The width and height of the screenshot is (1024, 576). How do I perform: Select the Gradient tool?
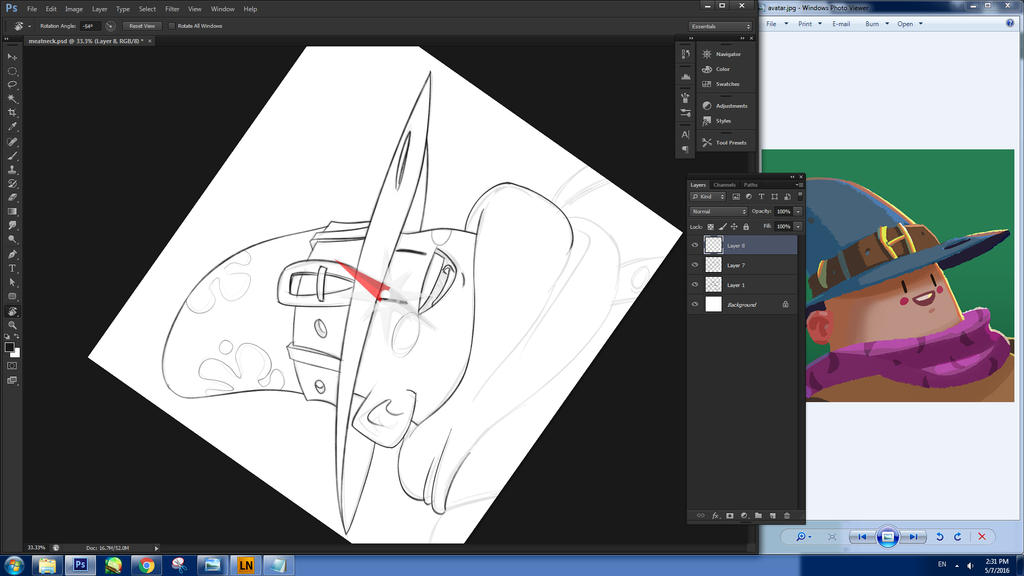12,211
